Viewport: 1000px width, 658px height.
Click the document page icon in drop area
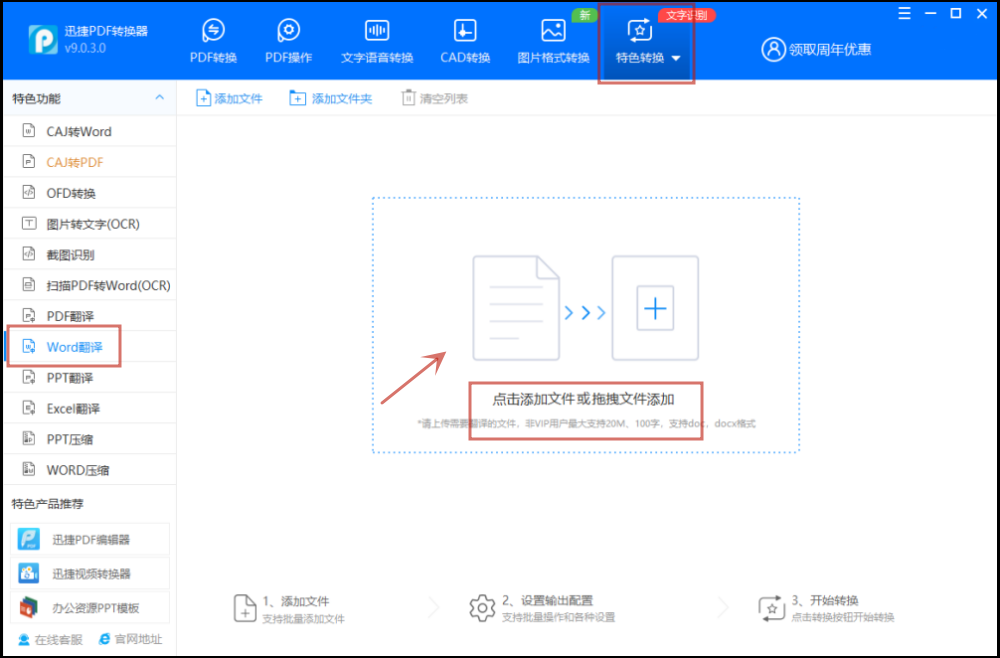pyautogui.click(x=516, y=308)
